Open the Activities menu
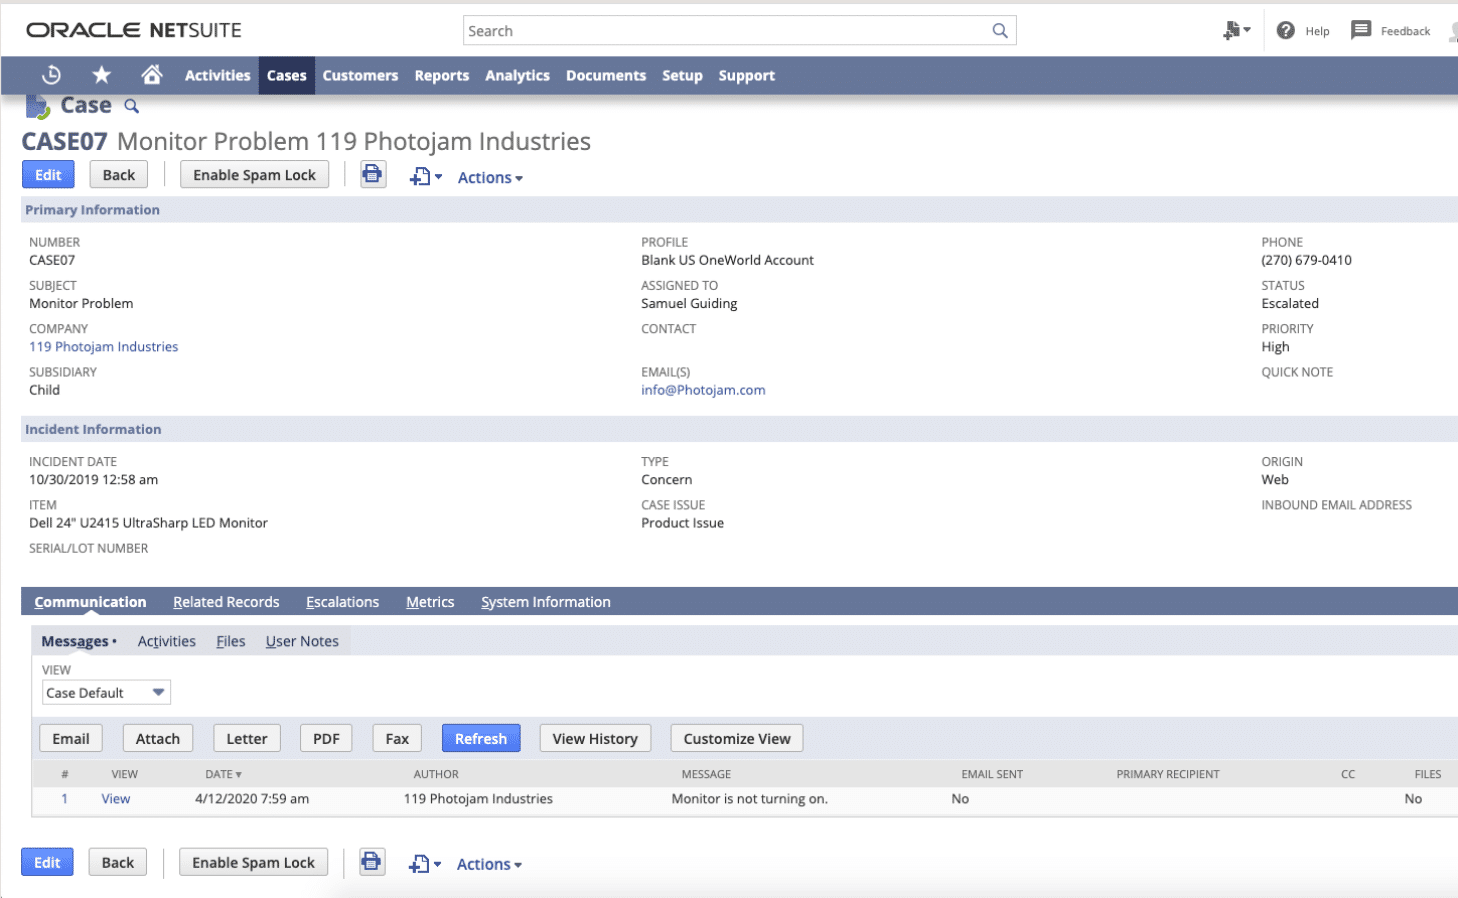Screen dimensions: 1458x898 pos(217,75)
